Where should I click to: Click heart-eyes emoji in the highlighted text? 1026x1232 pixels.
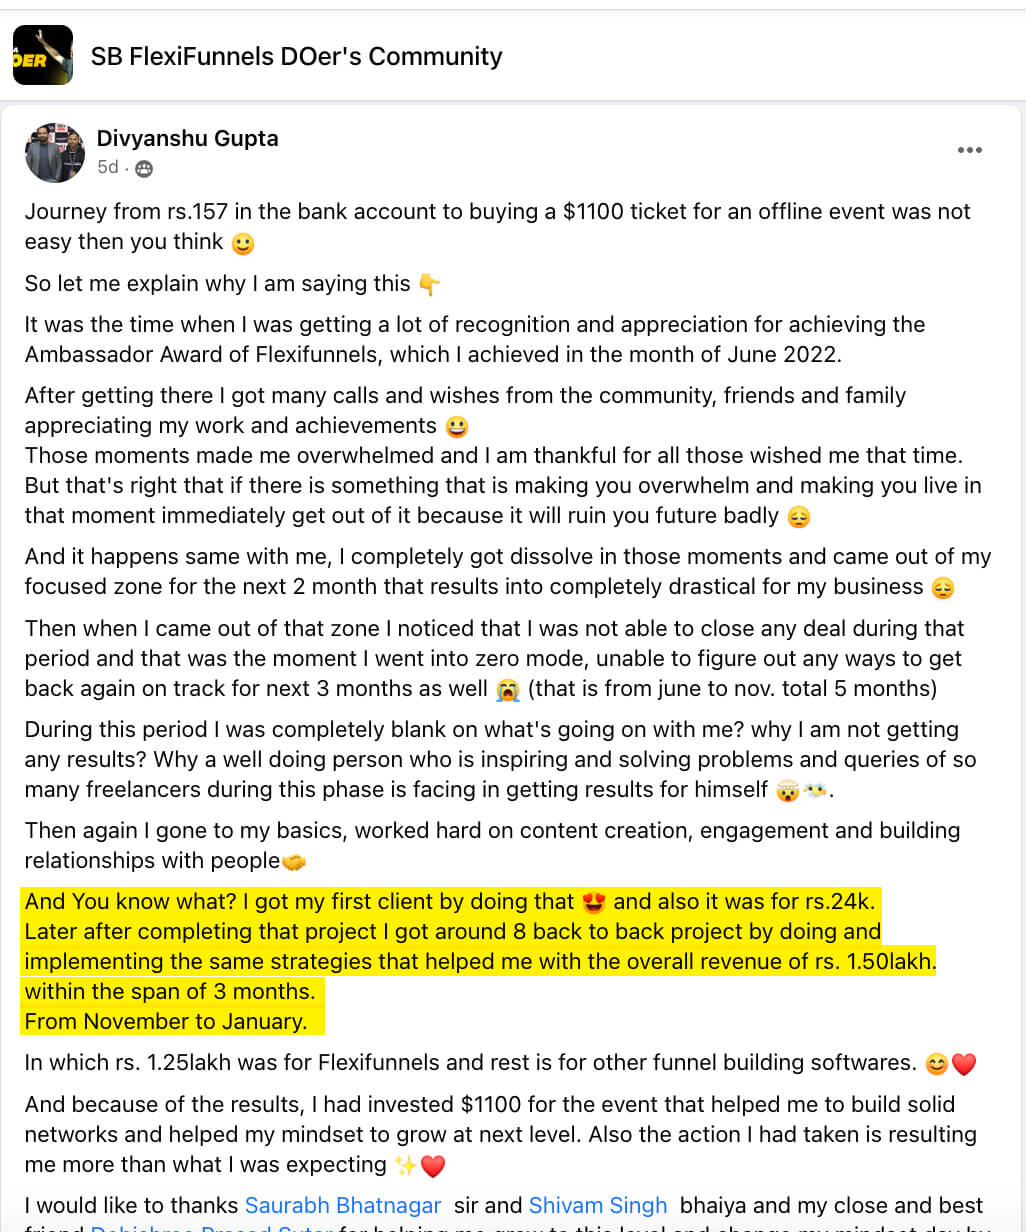594,902
